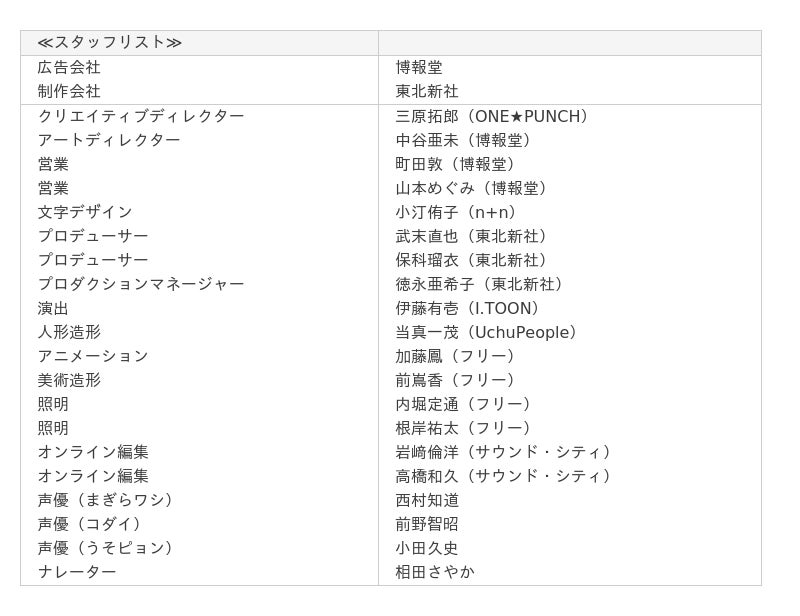Image resolution: width=800 pixels, height=616 pixels.
Task: Click 小汀侑子（n+n）name
Action: 457,212
